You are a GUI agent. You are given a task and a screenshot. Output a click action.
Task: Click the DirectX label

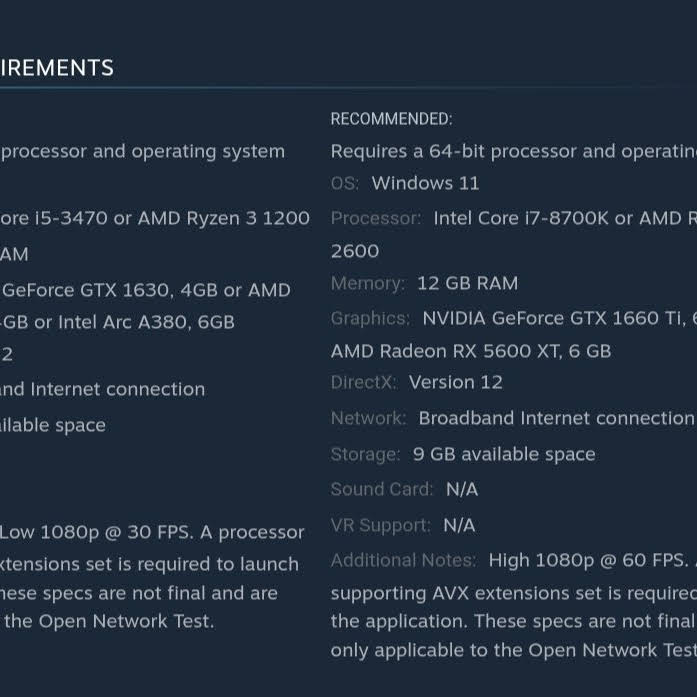(363, 382)
